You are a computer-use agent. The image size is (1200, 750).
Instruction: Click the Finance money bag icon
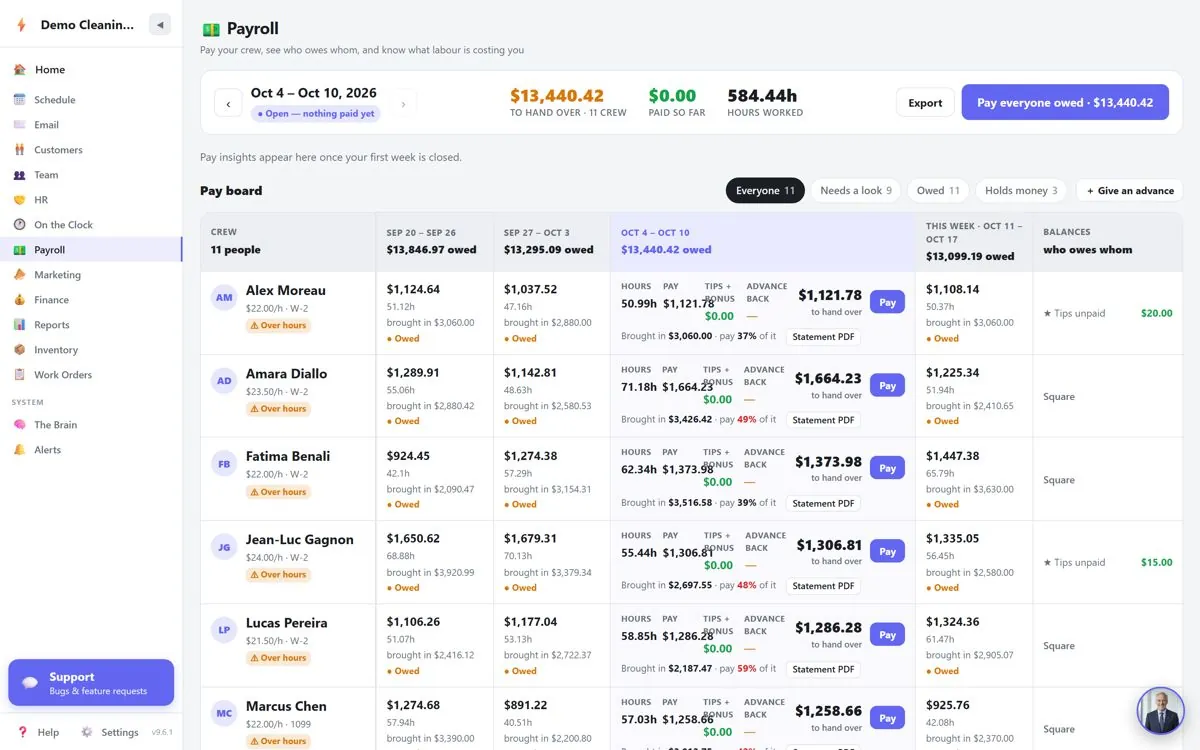tap(19, 300)
